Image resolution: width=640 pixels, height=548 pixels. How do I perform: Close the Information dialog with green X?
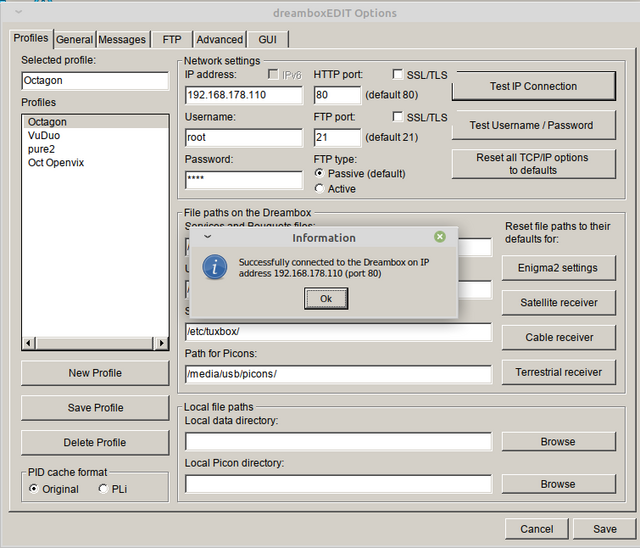coord(440,237)
